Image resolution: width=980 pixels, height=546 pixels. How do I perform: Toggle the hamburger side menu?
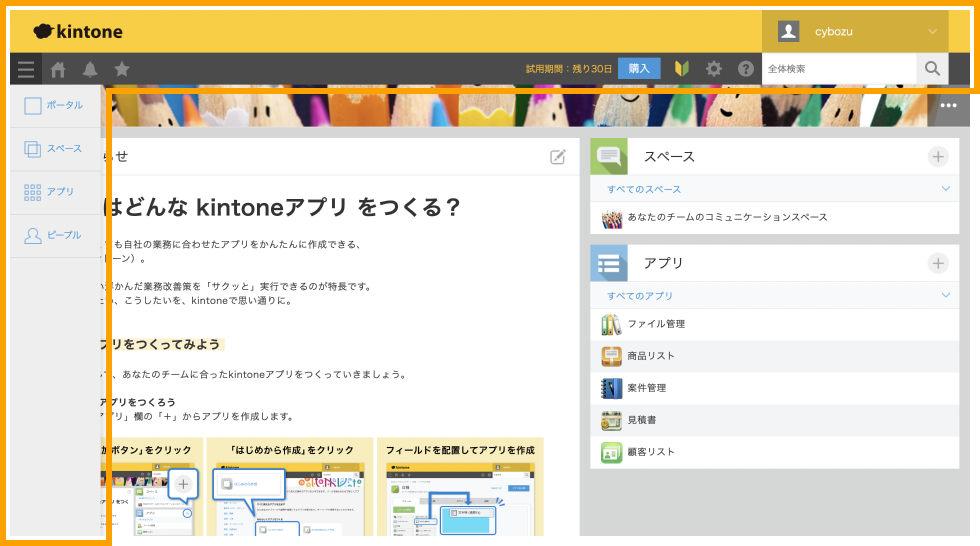point(26,69)
